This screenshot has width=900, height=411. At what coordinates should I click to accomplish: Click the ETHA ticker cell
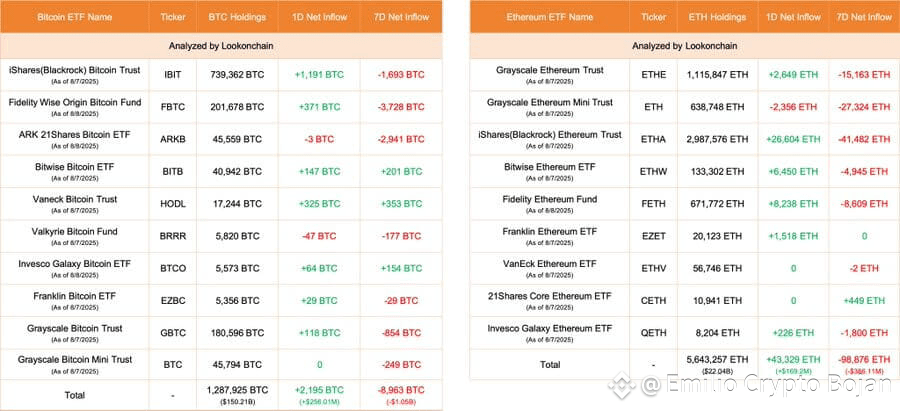pyautogui.click(x=653, y=139)
